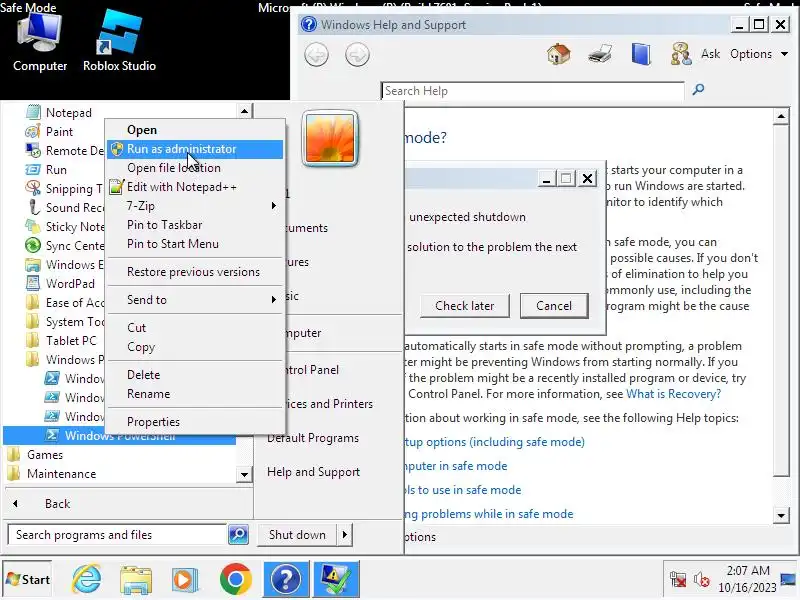Open the Computer desktop icon
This screenshot has height=600, width=800.
pos(39,43)
